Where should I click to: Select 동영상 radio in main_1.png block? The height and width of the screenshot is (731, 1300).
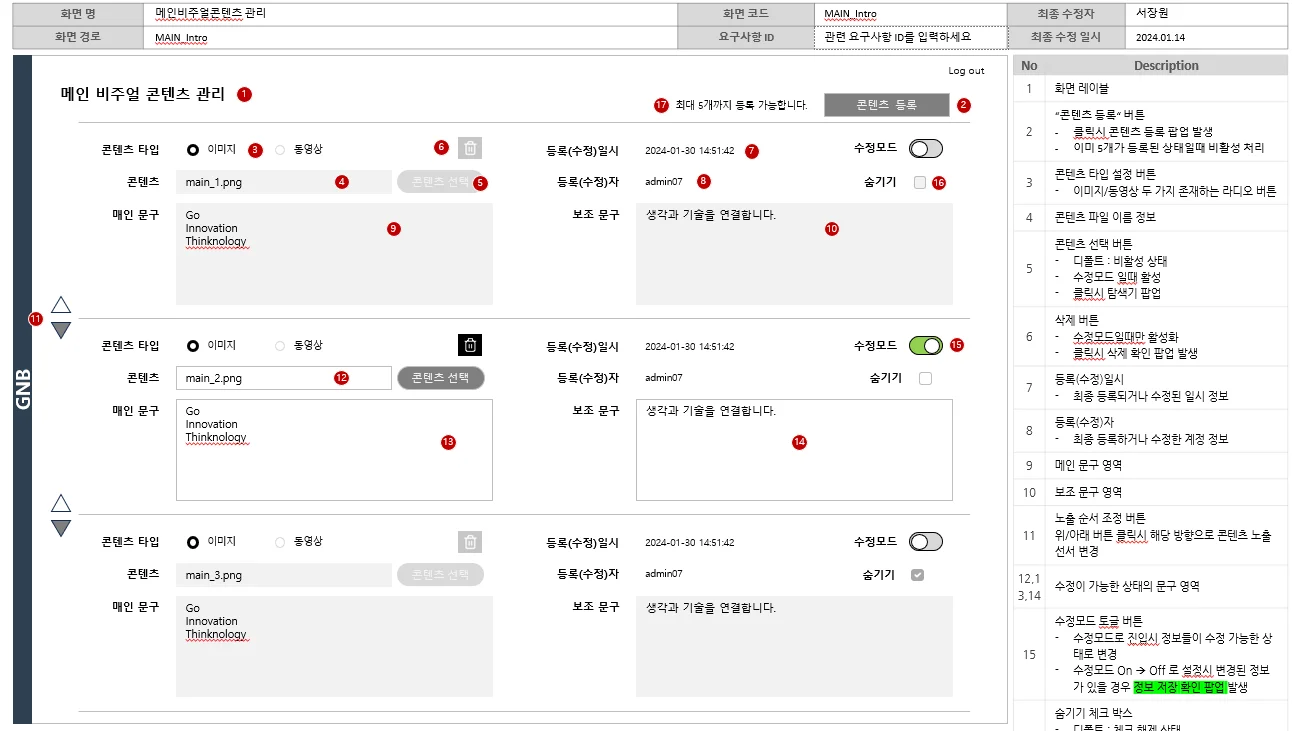280,149
